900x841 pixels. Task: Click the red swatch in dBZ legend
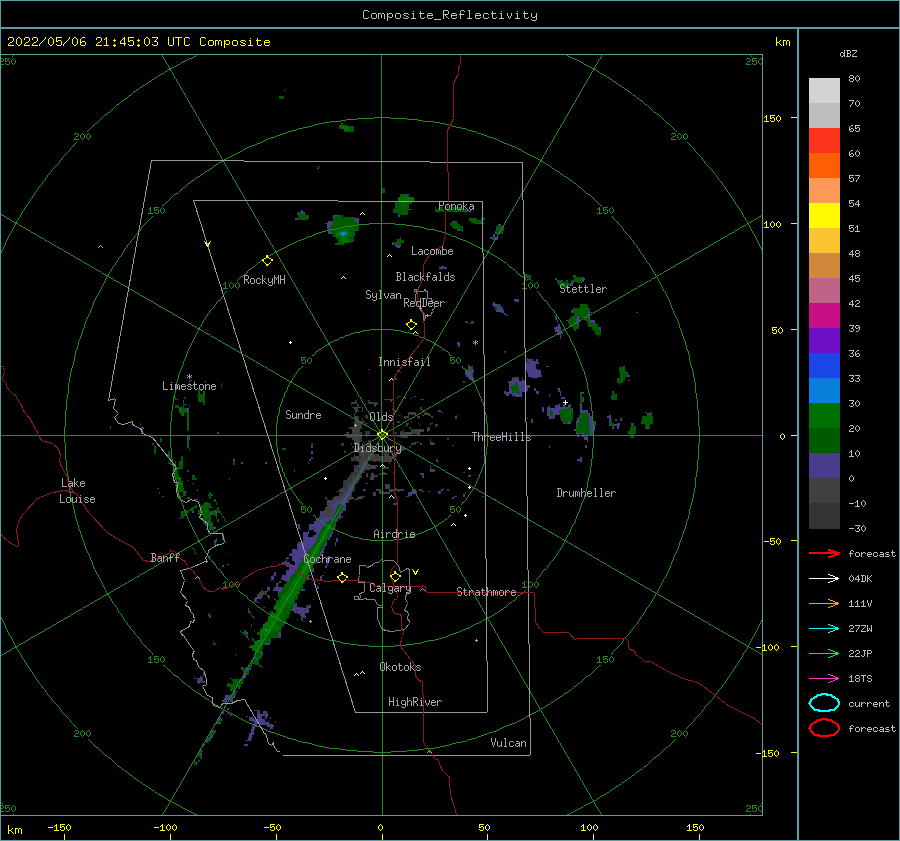(x=824, y=141)
